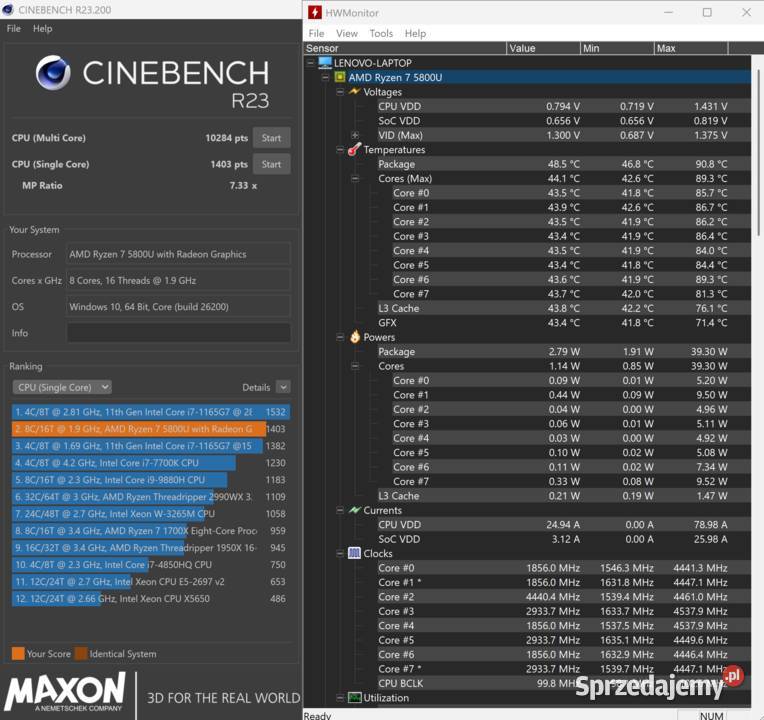This screenshot has height=720, width=764.
Task: Click the Maxon logo in Cinebench
Action: pos(65,691)
